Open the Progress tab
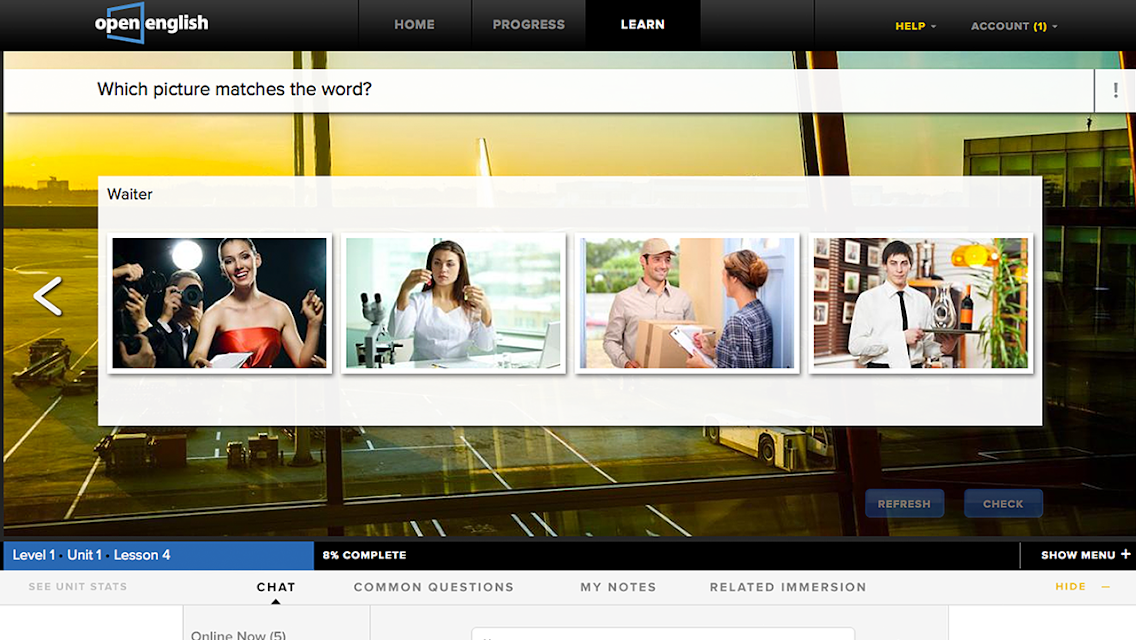 pos(529,25)
